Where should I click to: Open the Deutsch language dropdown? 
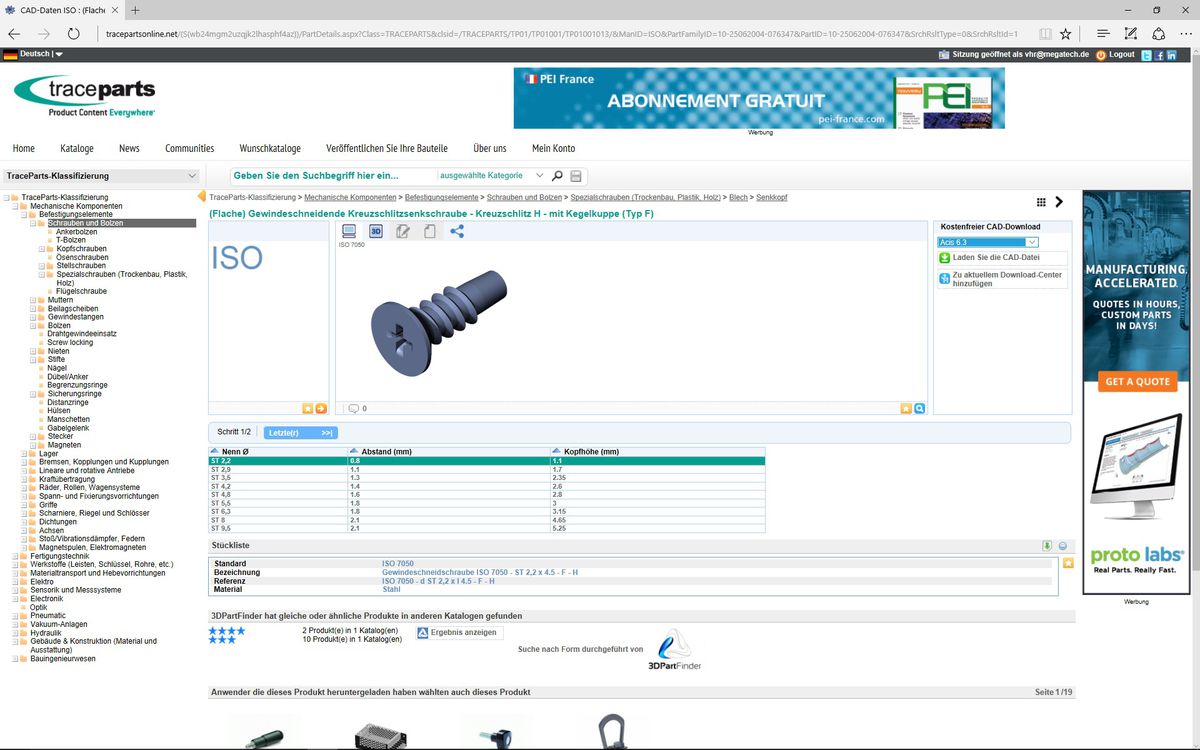[x=34, y=54]
